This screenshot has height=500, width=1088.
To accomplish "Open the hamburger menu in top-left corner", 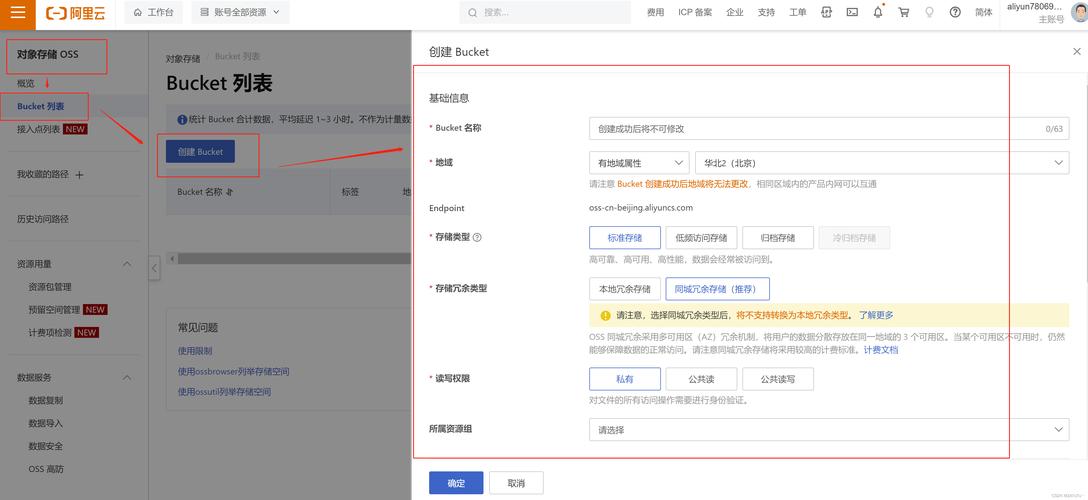I will pyautogui.click(x=18, y=13).
